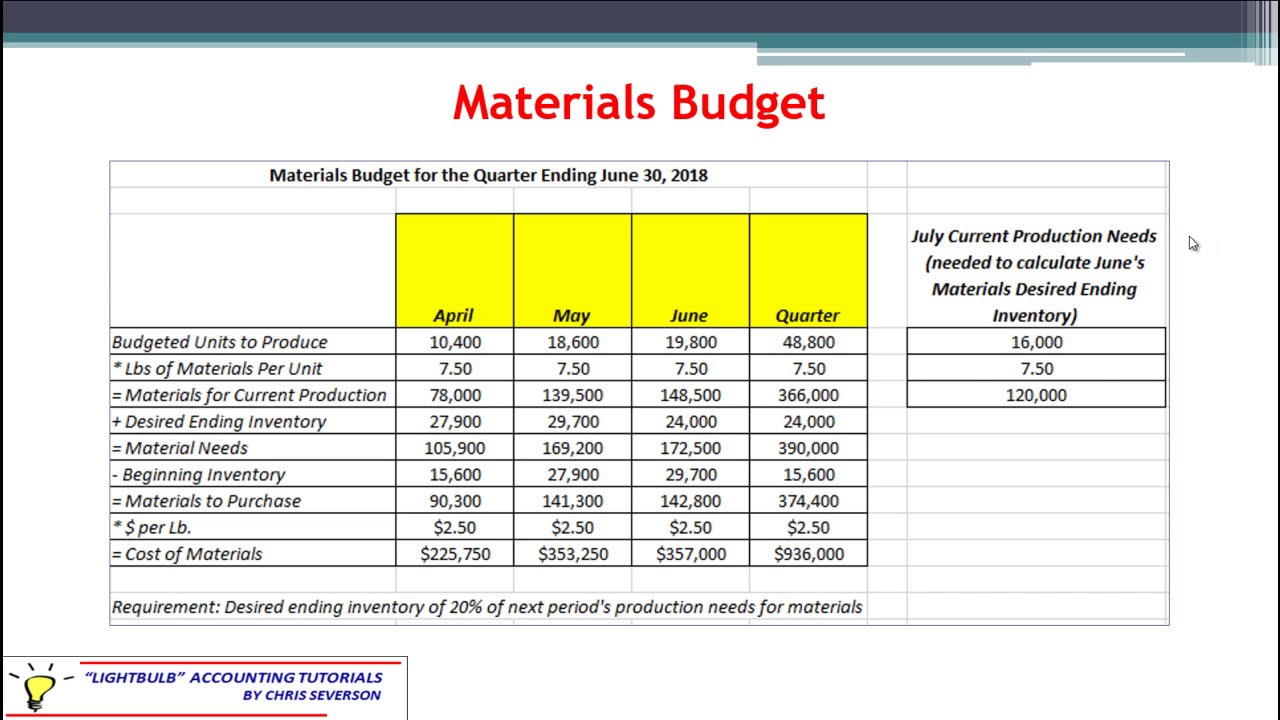Click Quarter cost total $936,000

pos(808,554)
